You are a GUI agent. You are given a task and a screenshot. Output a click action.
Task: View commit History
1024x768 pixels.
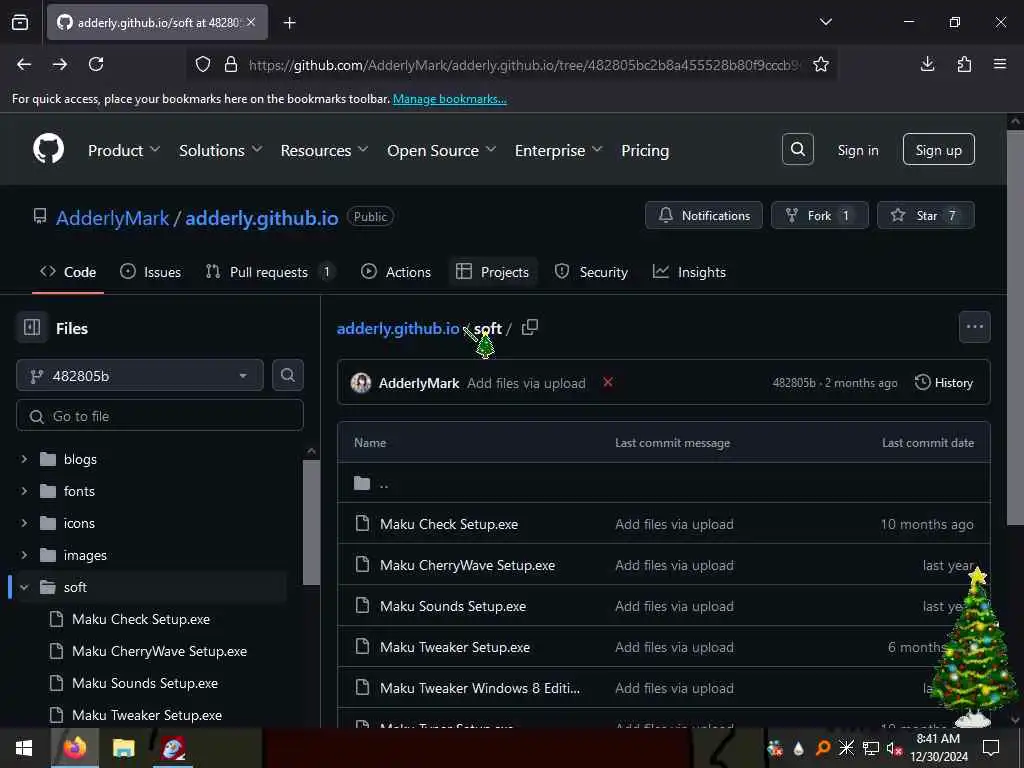tap(944, 383)
